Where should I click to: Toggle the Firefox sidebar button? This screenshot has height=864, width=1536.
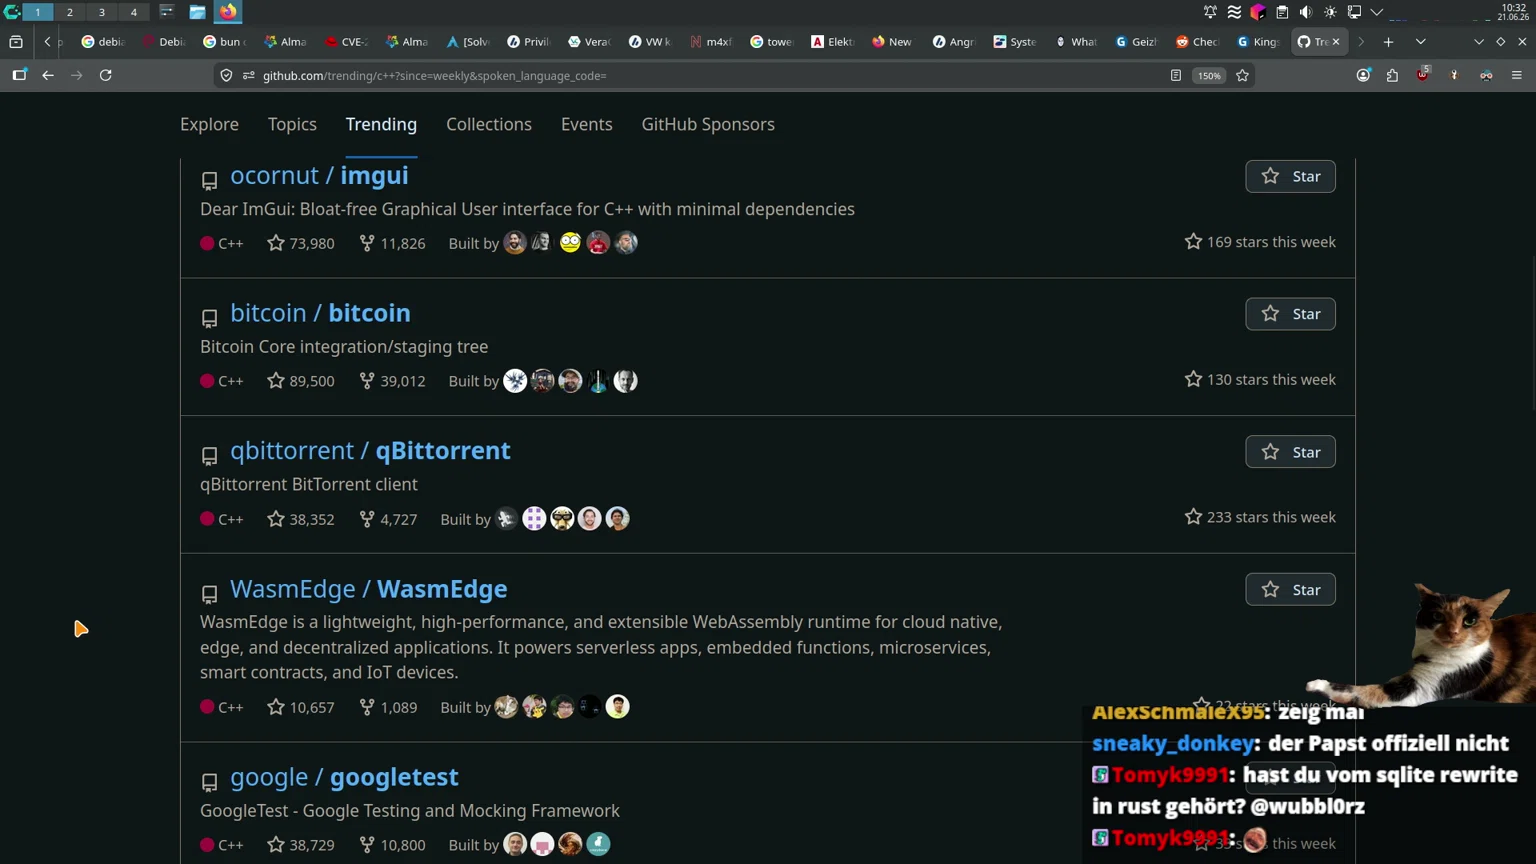[19, 75]
